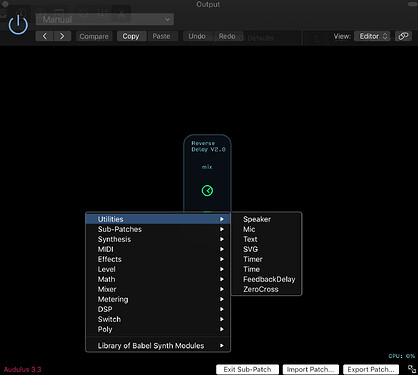Click the Exit Sub-Patch button
Screen dimensions: 418x375
pyautogui.click(x=247, y=369)
